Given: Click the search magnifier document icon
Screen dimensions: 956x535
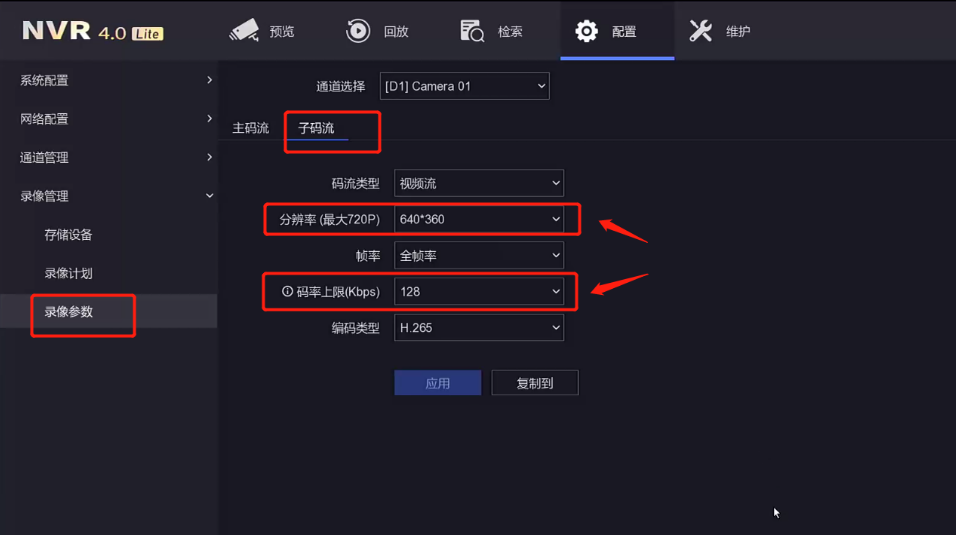Looking at the screenshot, I should click(x=472, y=31).
